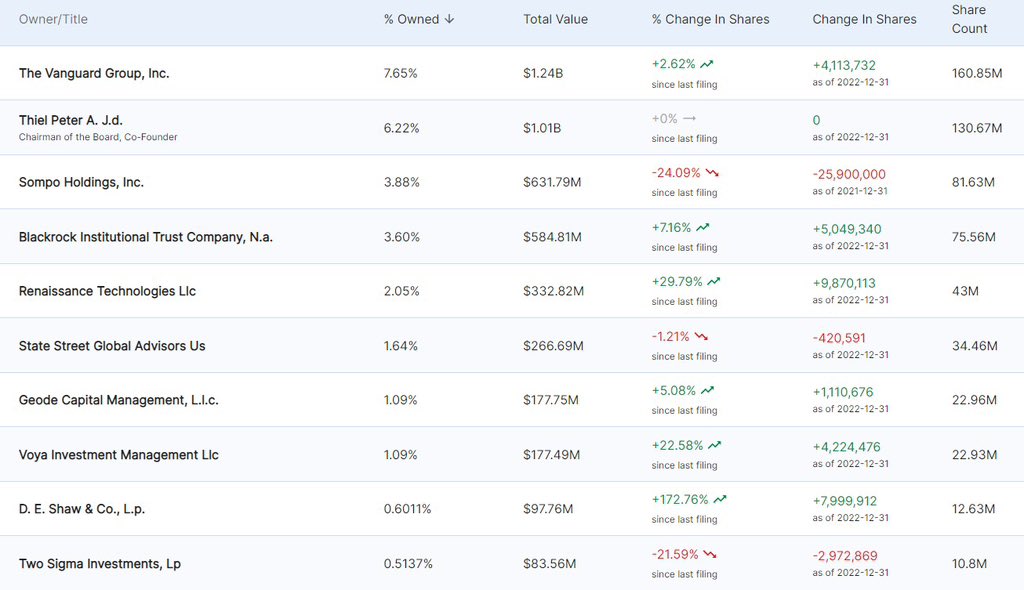
Task: Click the $332.82M total value
Action: [x=553, y=291]
